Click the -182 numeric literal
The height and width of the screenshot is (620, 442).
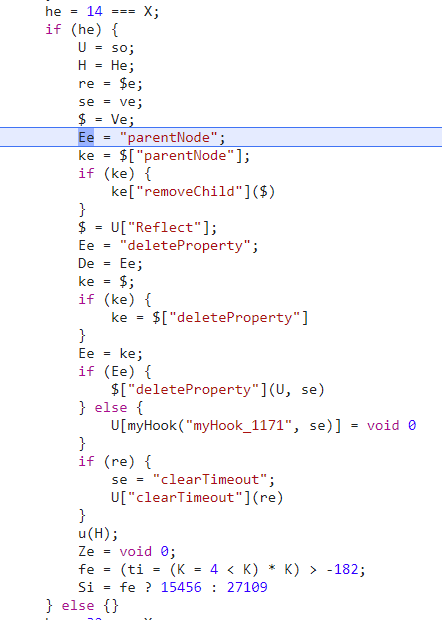click(x=342, y=569)
